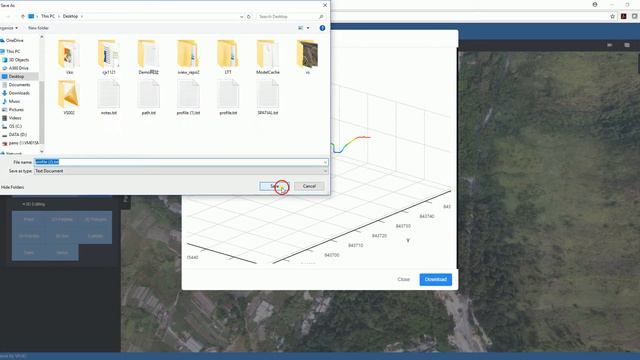640x360 pixels.
Task: Select Desktop in the navigation pane
Action: click(x=16, y=77)
